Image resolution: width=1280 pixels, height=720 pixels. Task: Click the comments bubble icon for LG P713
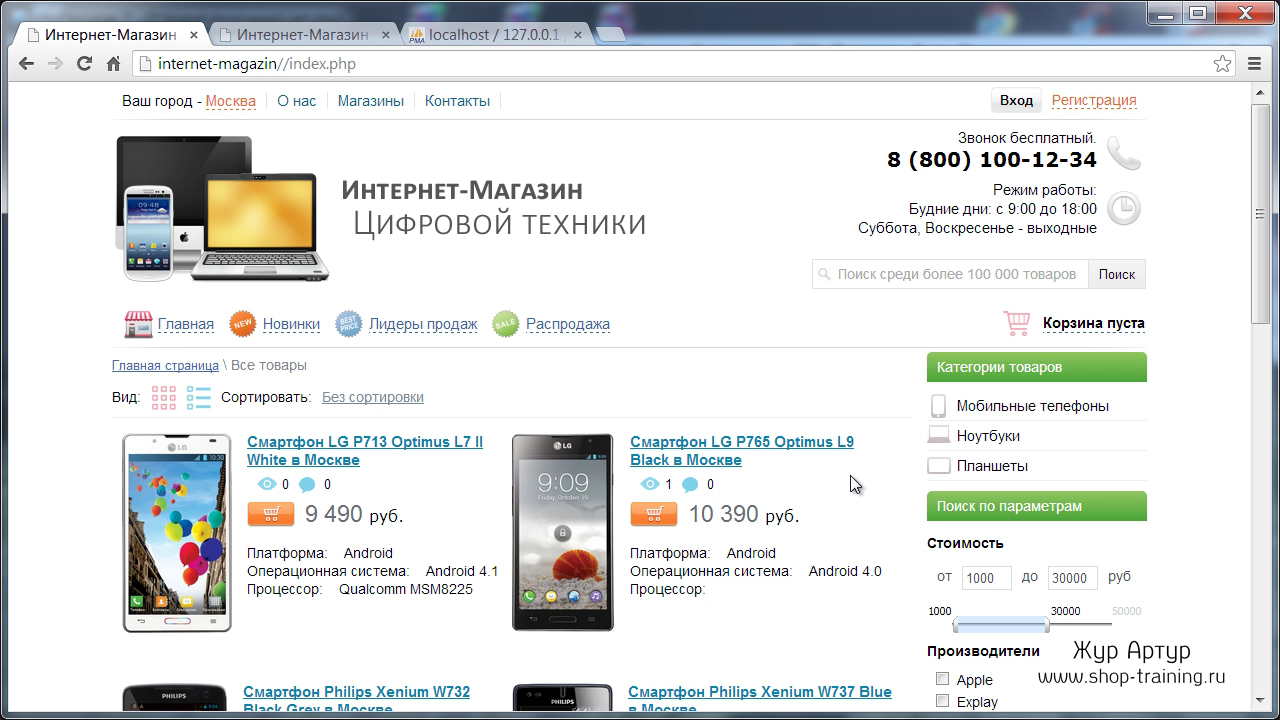[307, 485]
